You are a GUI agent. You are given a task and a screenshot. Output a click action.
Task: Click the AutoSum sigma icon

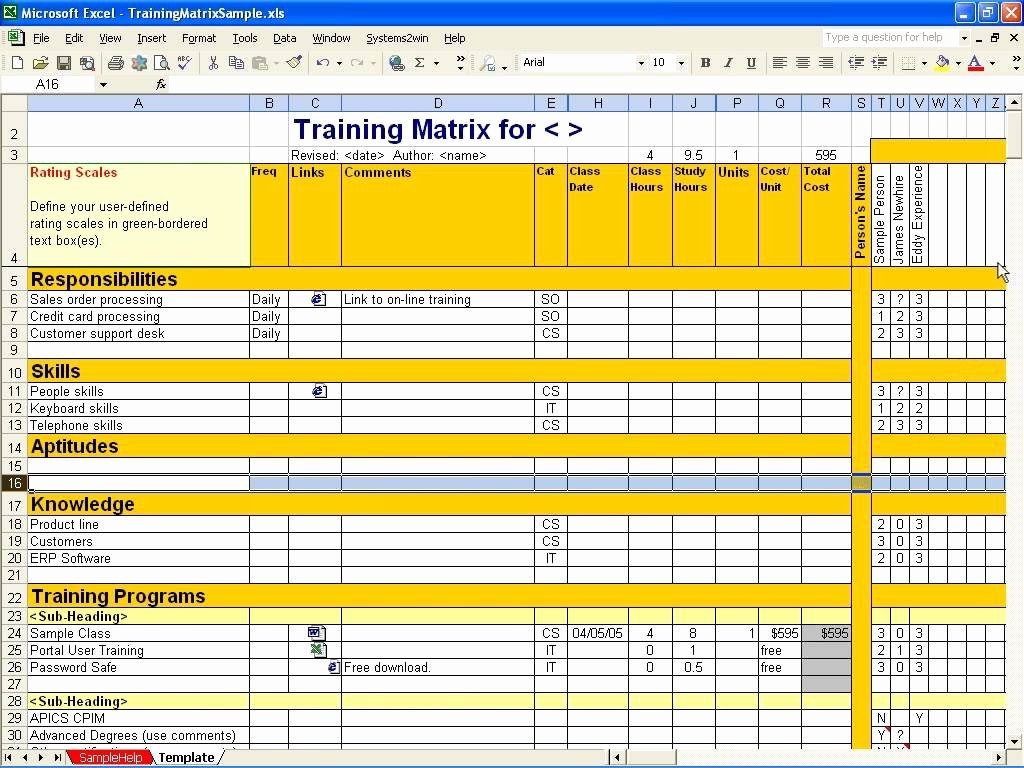tap(420, 63)
